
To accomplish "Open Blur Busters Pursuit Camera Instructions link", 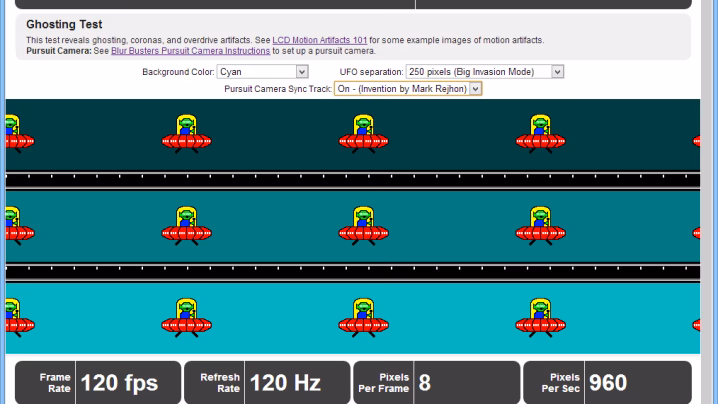I will pos(190,51).
